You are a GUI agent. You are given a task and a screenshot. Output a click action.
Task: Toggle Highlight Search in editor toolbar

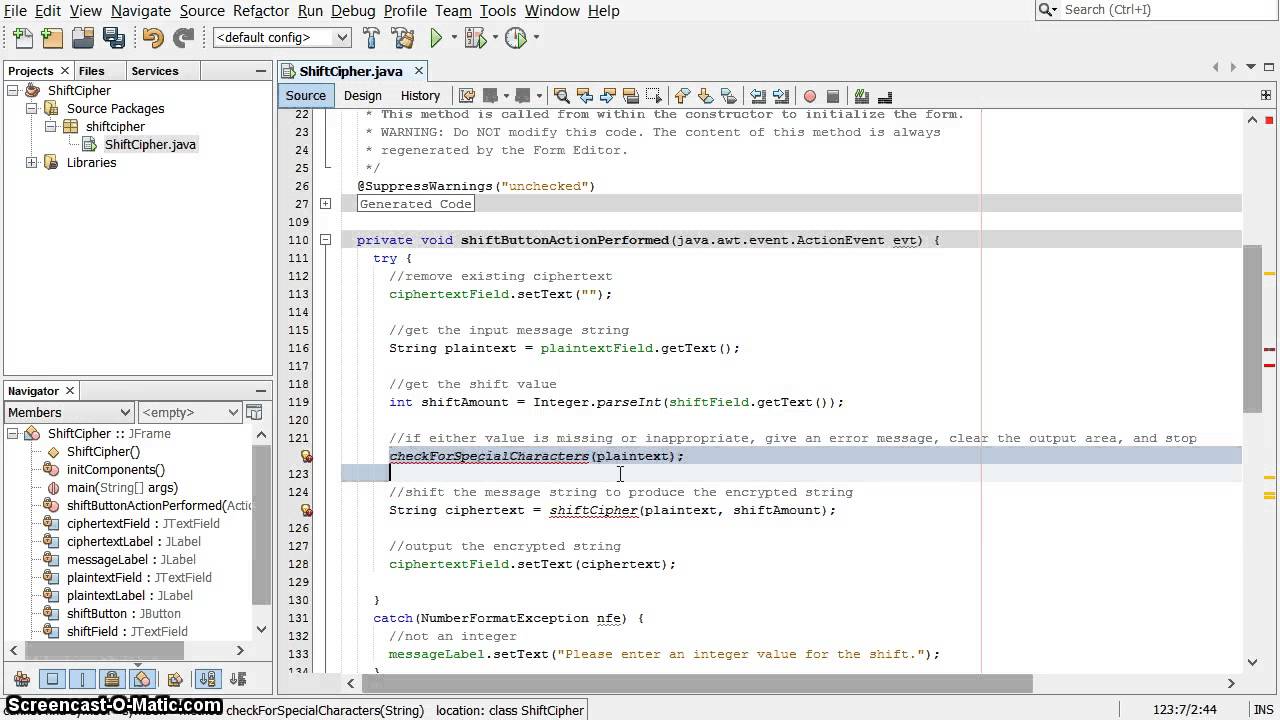[x=631, y=96]
